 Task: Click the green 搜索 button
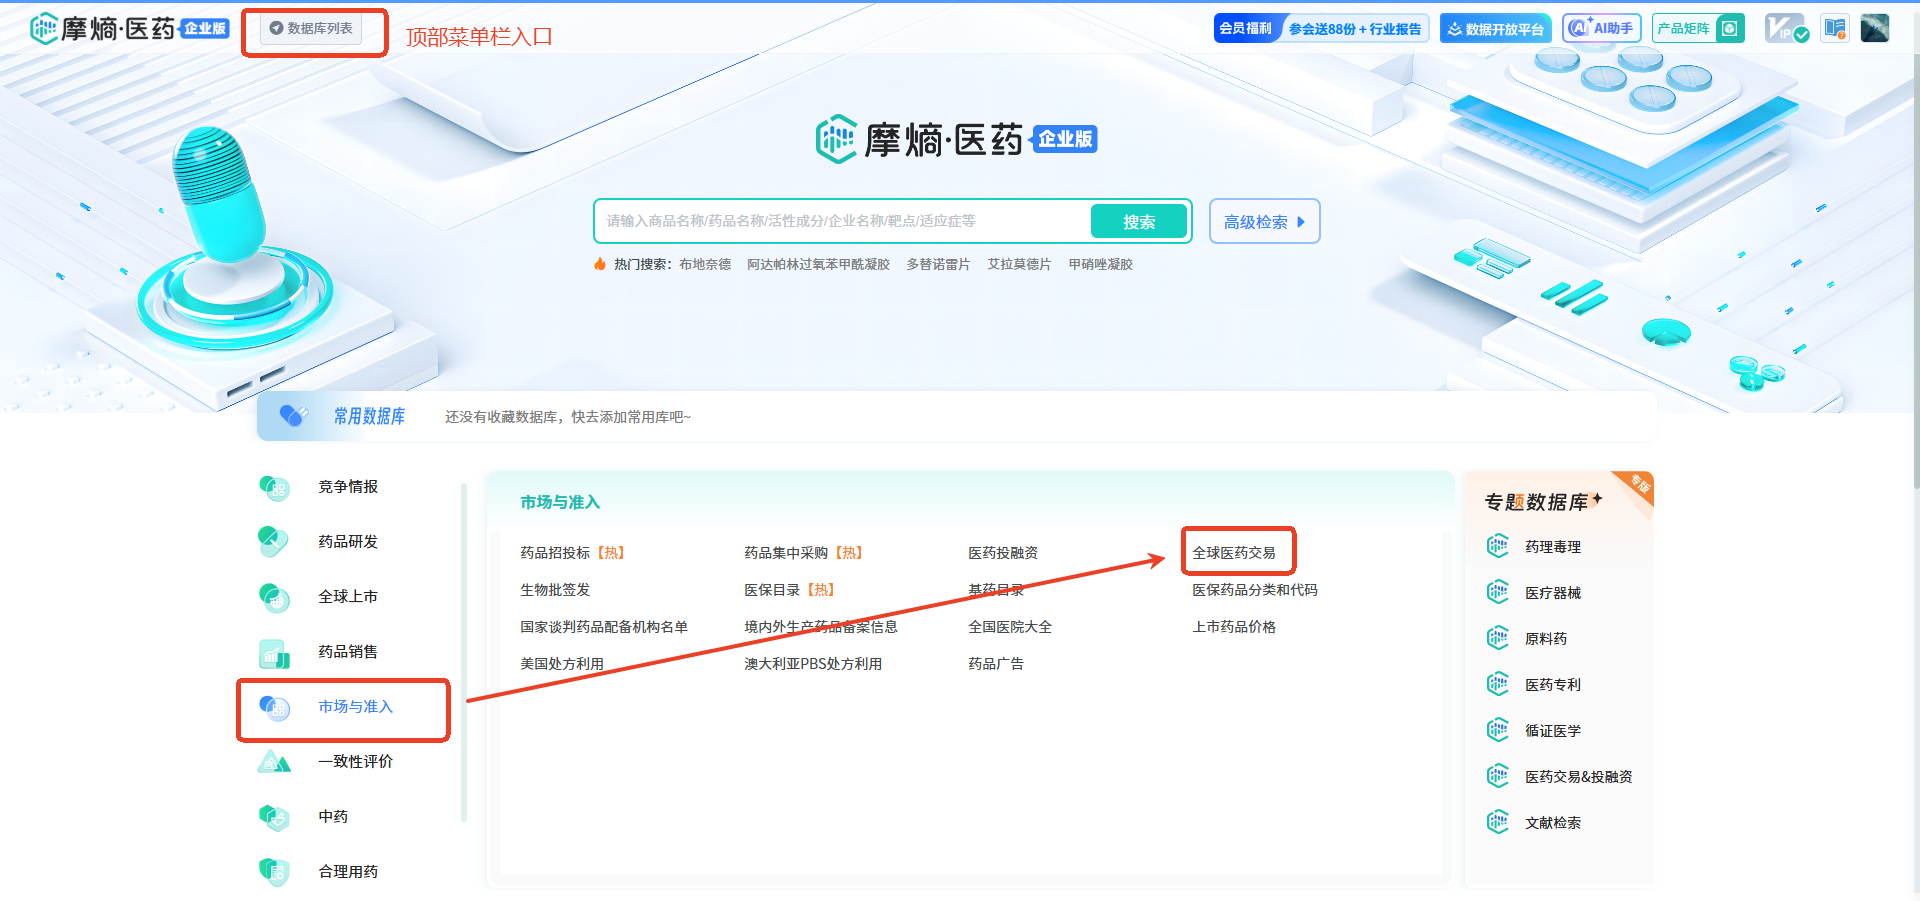coord(1139,221)
